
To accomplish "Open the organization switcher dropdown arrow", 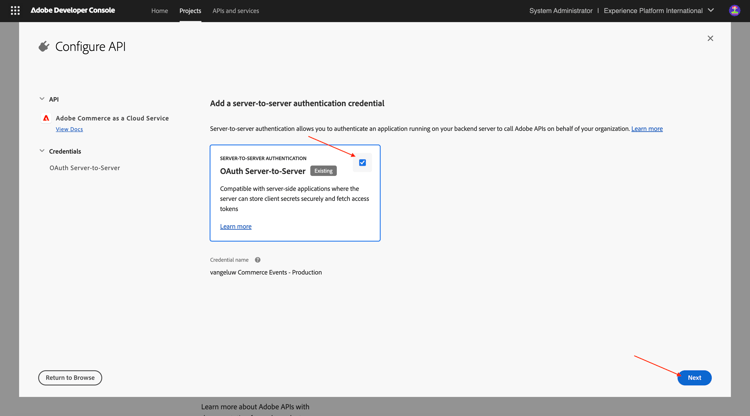I will click(x=711, y=11).
